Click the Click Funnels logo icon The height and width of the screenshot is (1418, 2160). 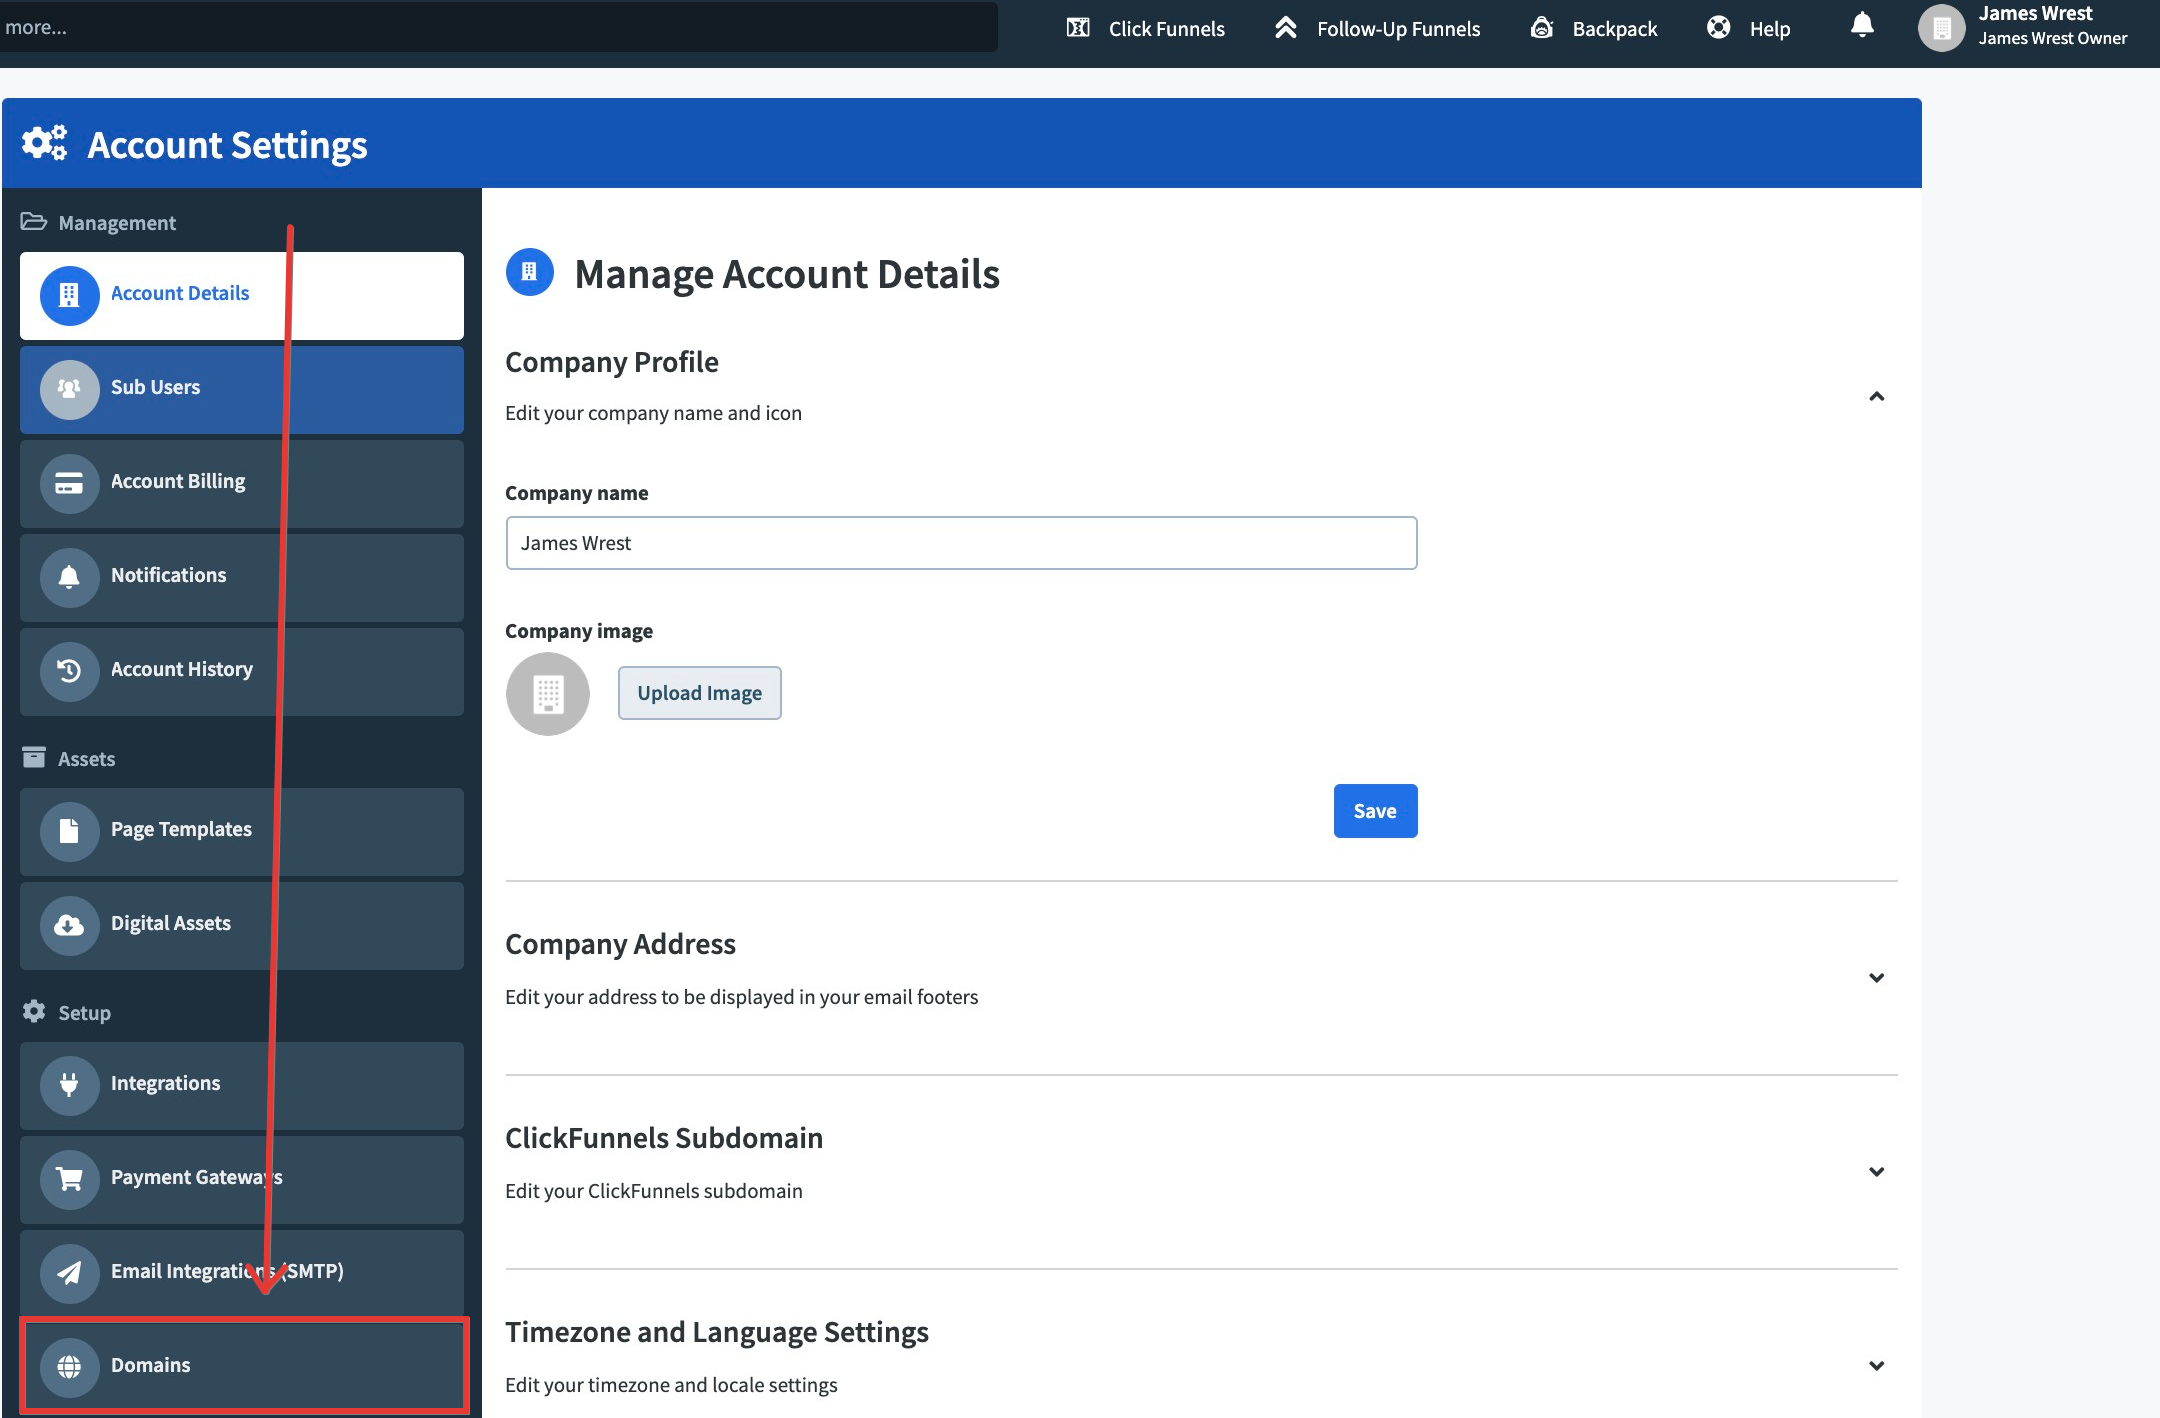1078,28
